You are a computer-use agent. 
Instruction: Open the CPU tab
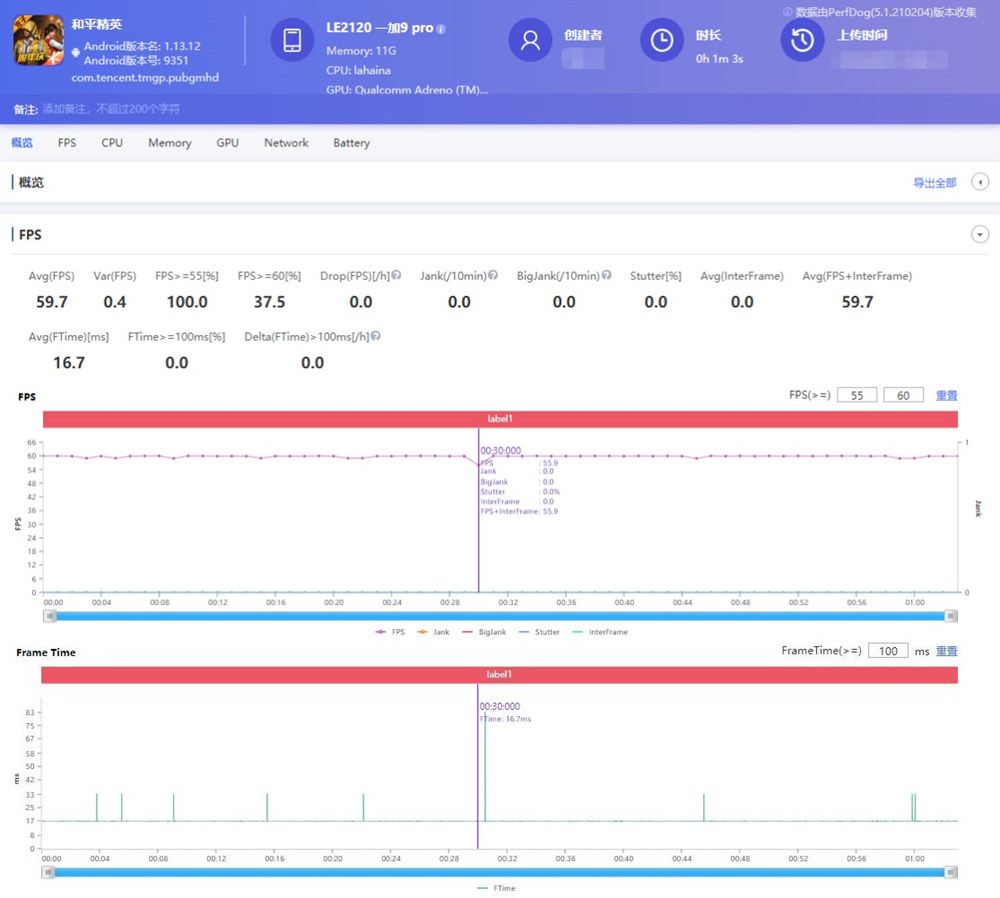(x=112, y=143)
